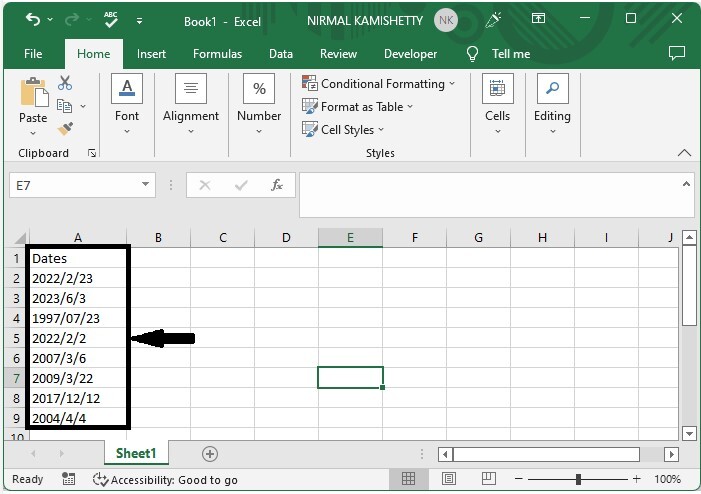Click the Coming Soon megaphone icon

coord(494,20)
